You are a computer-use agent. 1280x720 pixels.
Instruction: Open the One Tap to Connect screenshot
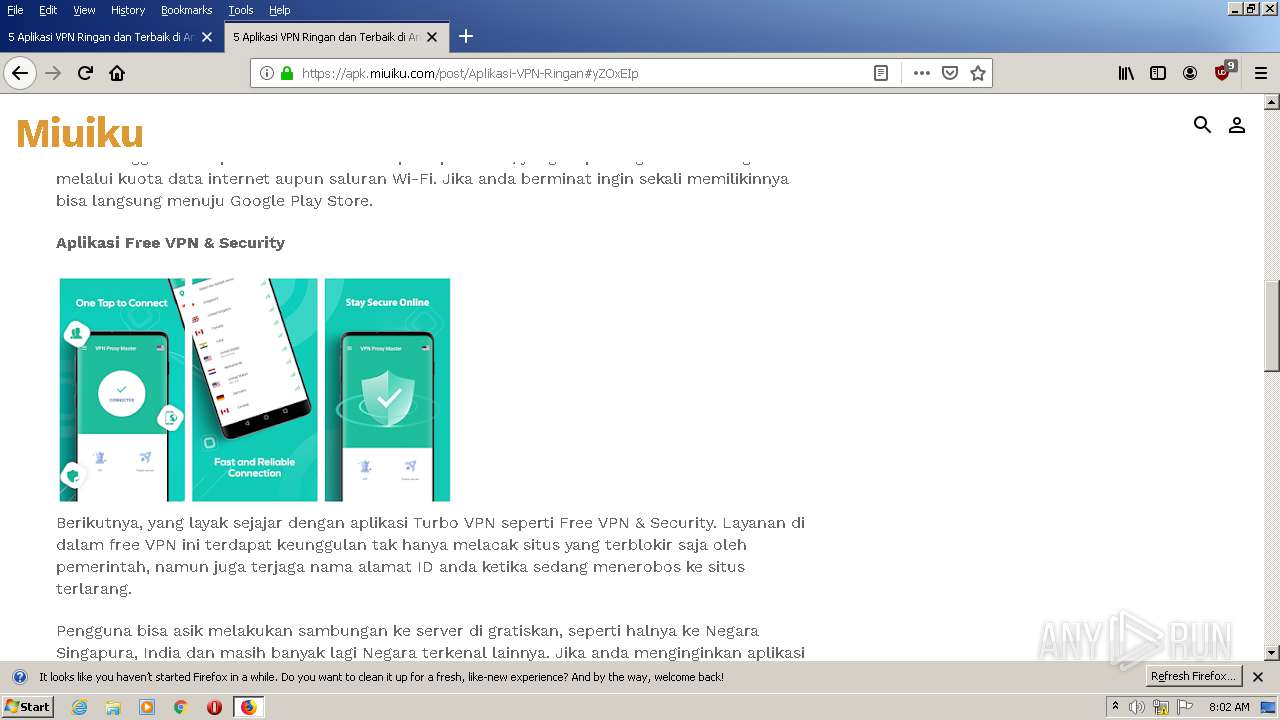click(x=122, y=390)
